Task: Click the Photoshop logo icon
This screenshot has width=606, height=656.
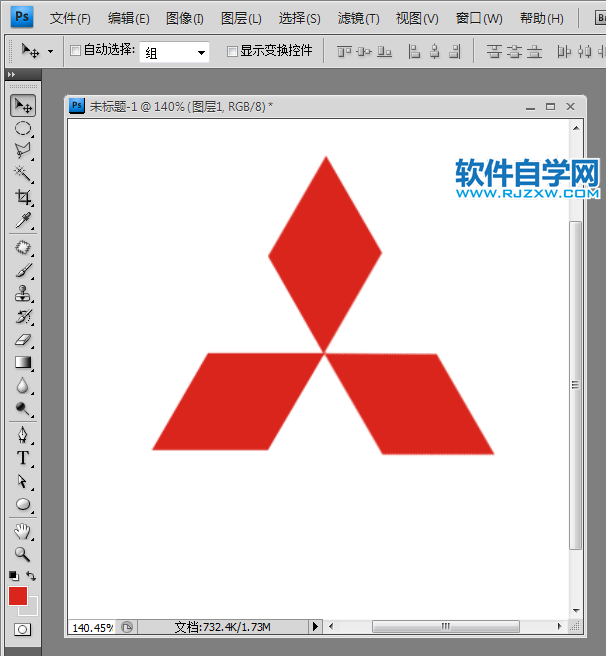Action: pos(22,17)
